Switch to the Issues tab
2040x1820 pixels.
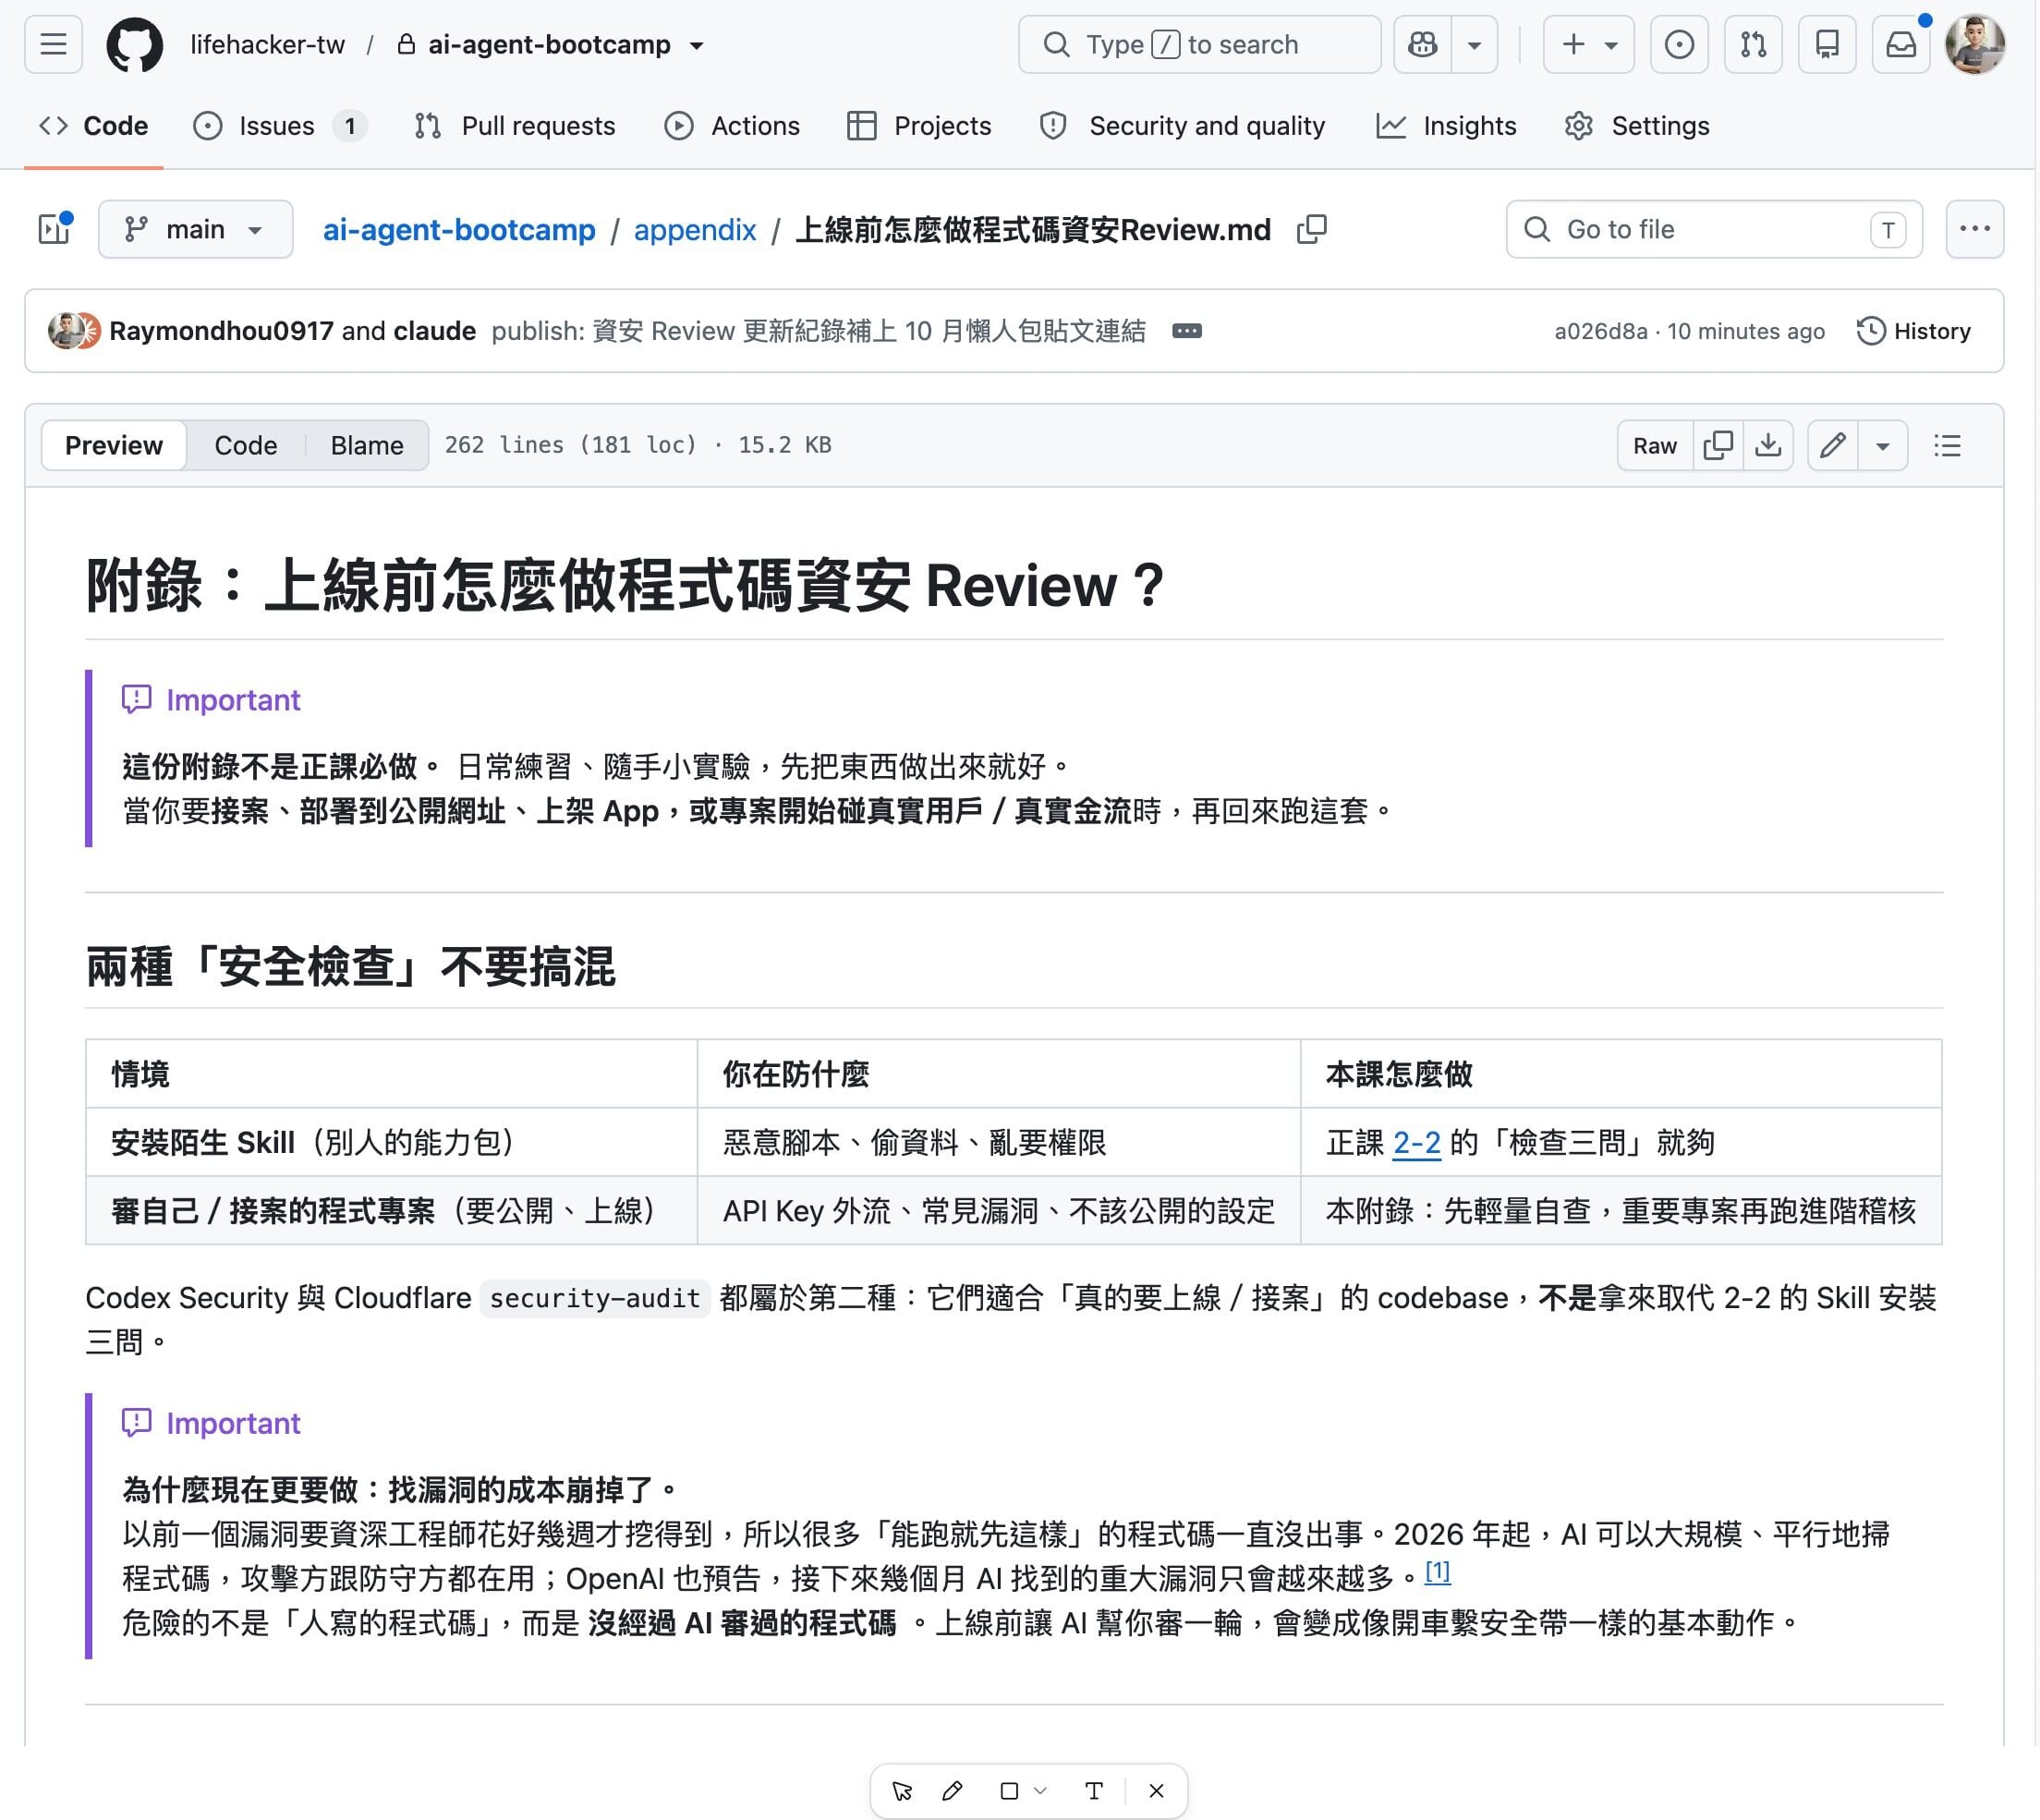coord(279,126)
